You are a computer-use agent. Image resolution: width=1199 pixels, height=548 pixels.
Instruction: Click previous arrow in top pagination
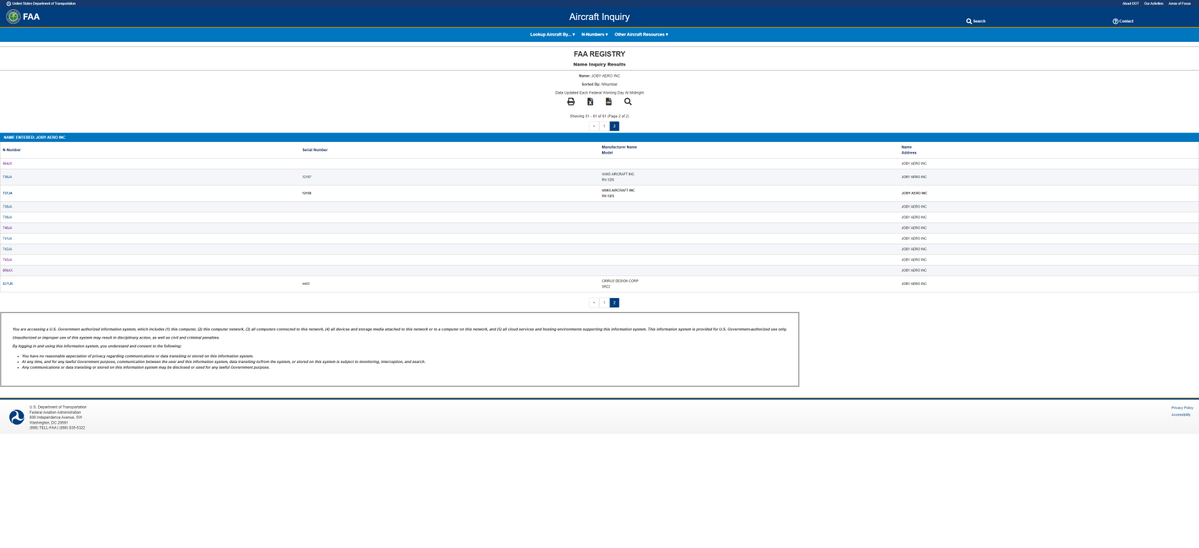click(x=594, y=126)
